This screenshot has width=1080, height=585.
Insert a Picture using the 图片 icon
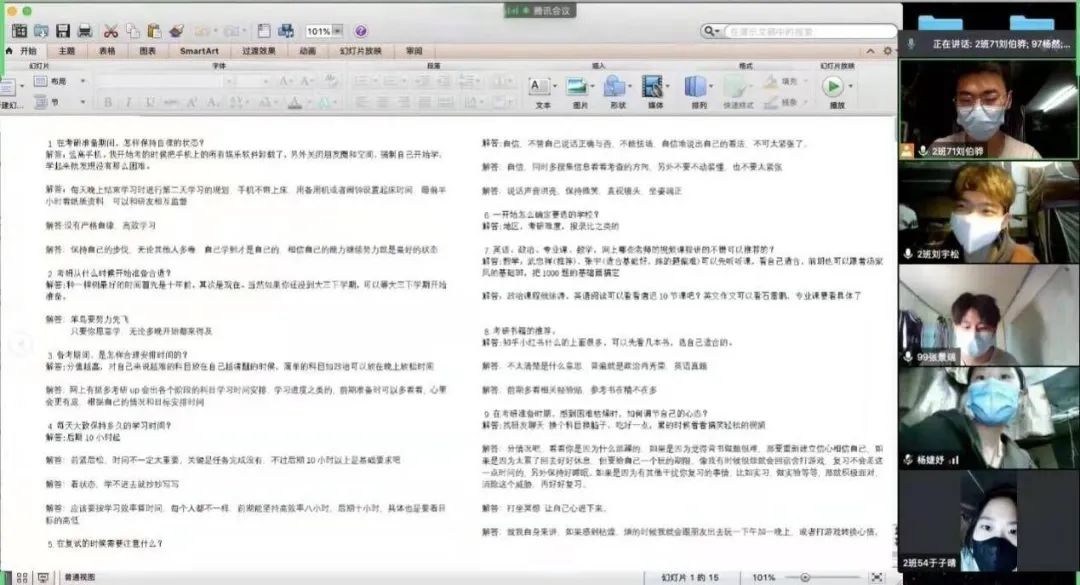pyautogui.click(x=580, y=89)
